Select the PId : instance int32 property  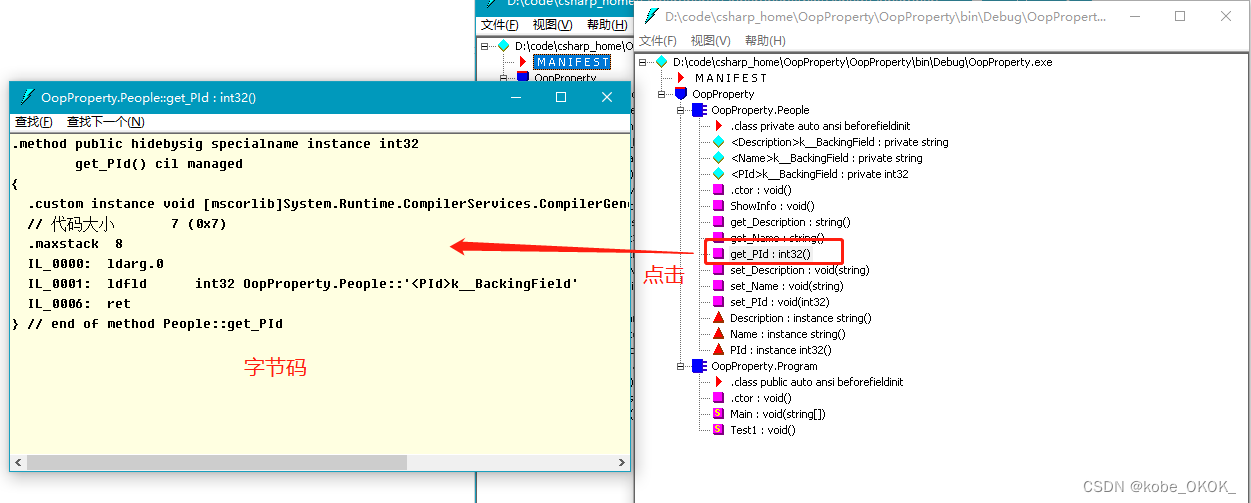(x=780, y=350)
